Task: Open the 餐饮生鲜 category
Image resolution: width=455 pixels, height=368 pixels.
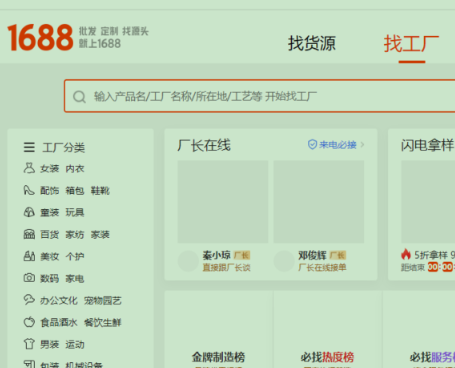Action: tap(103, 323)
